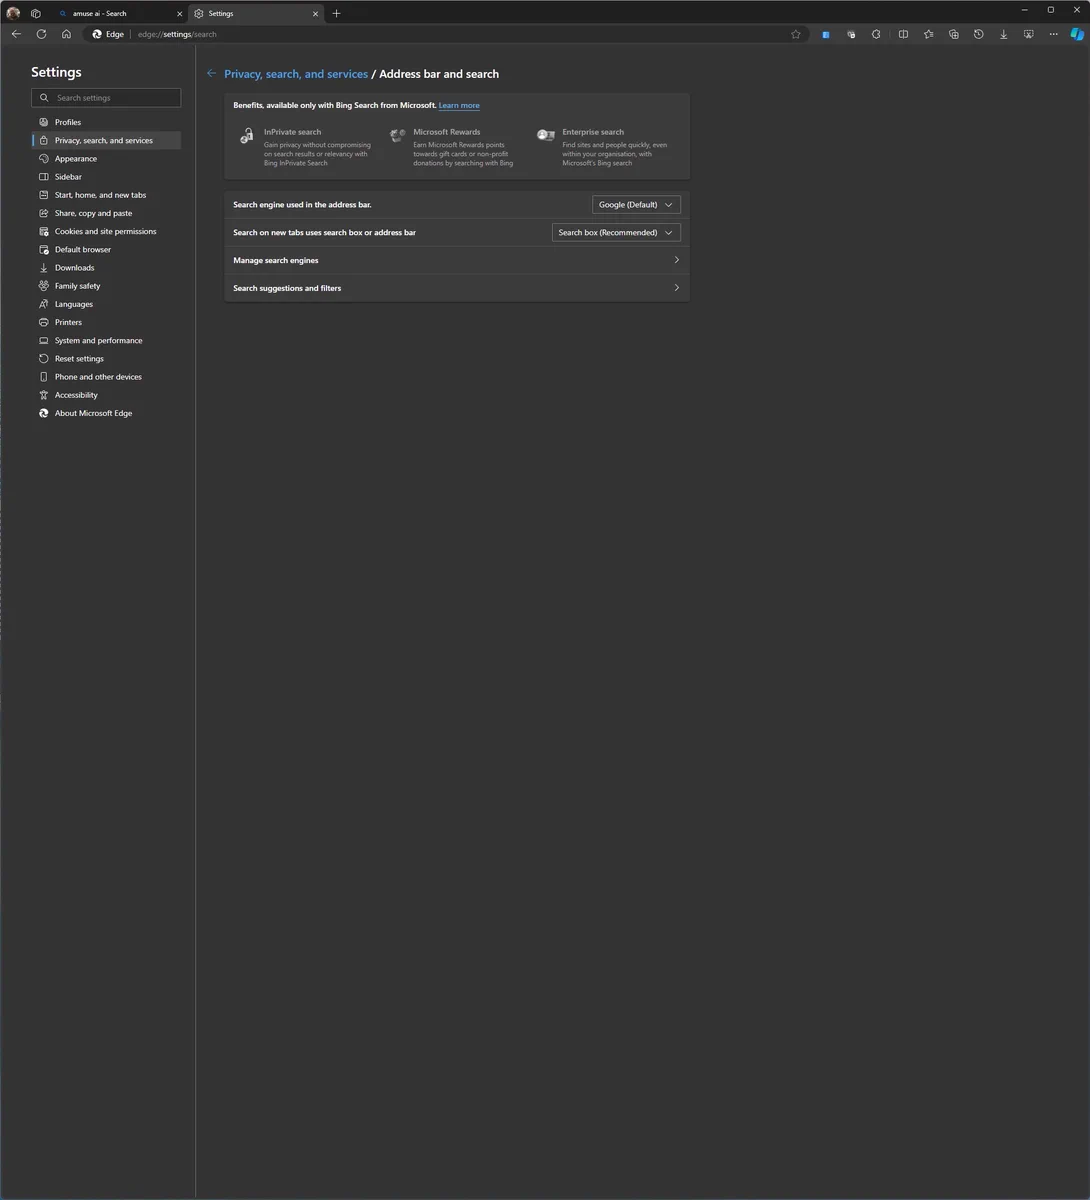The image size is (1090, 1200).
Task: Click the Microsoft Rewards medal icon
Action: coord(397,135)
